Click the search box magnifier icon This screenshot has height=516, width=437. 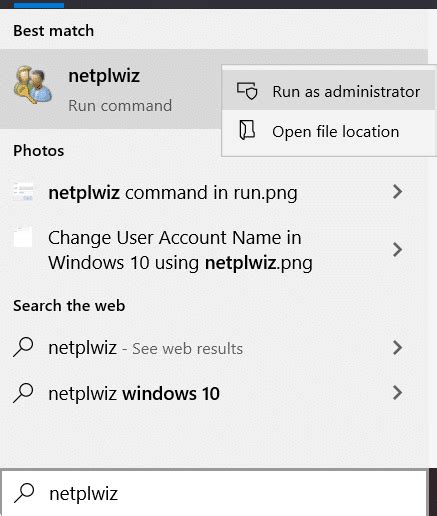(24, 493)
